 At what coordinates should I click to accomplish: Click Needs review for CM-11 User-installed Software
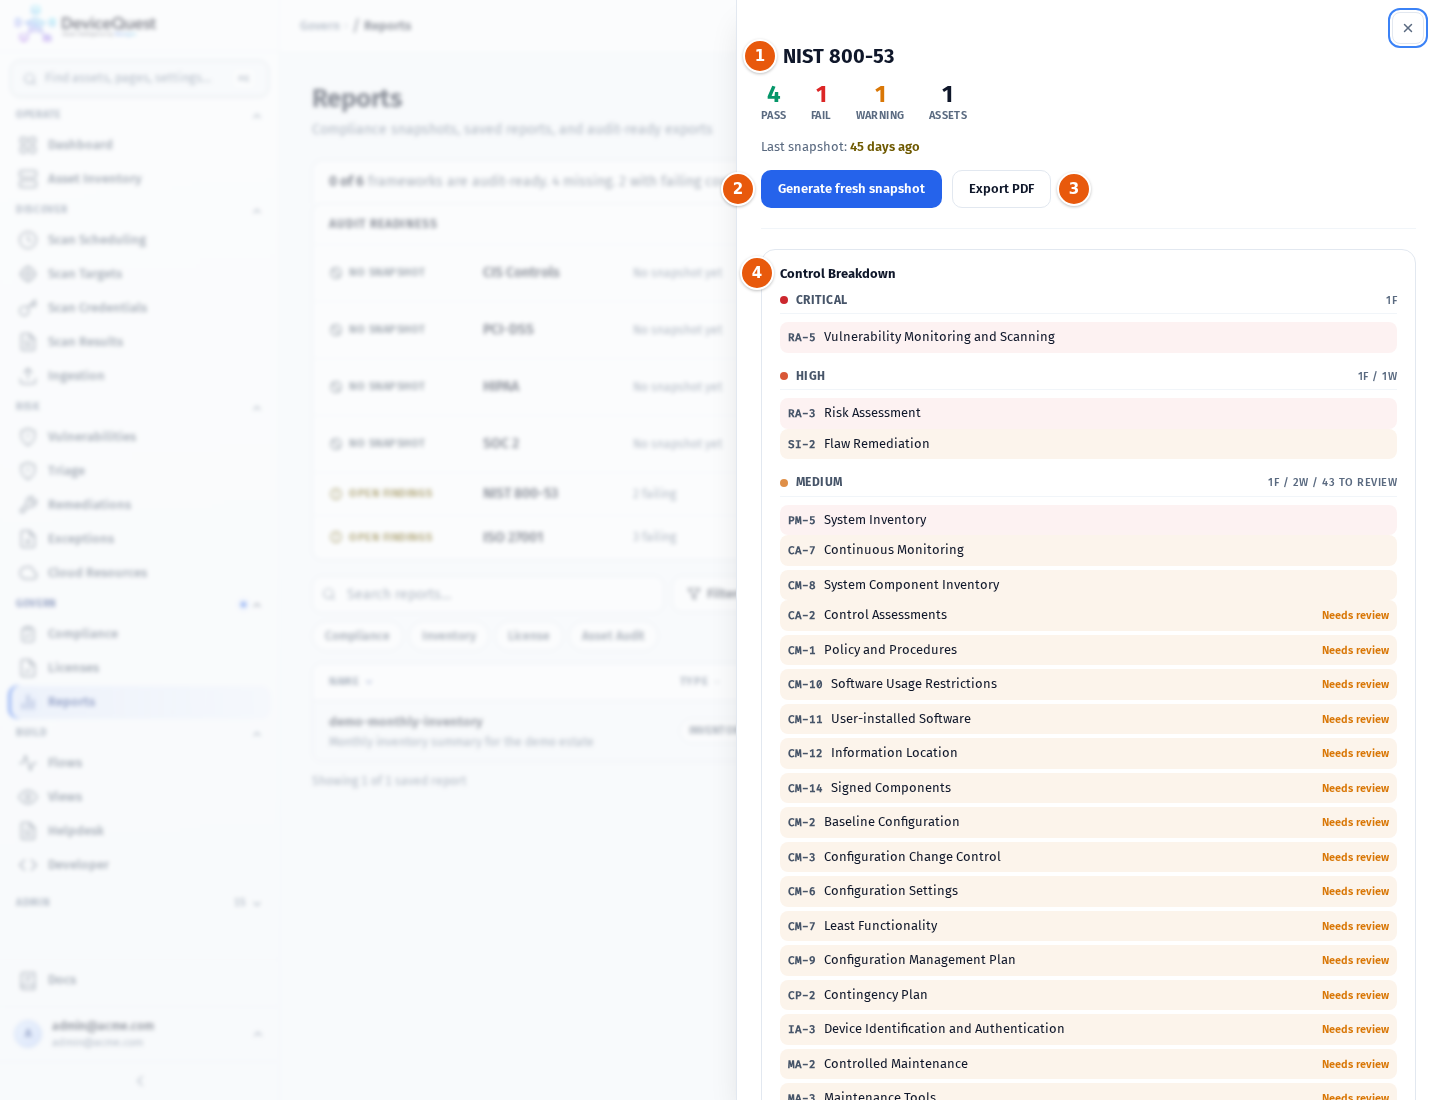click(x=1355, y=719)
